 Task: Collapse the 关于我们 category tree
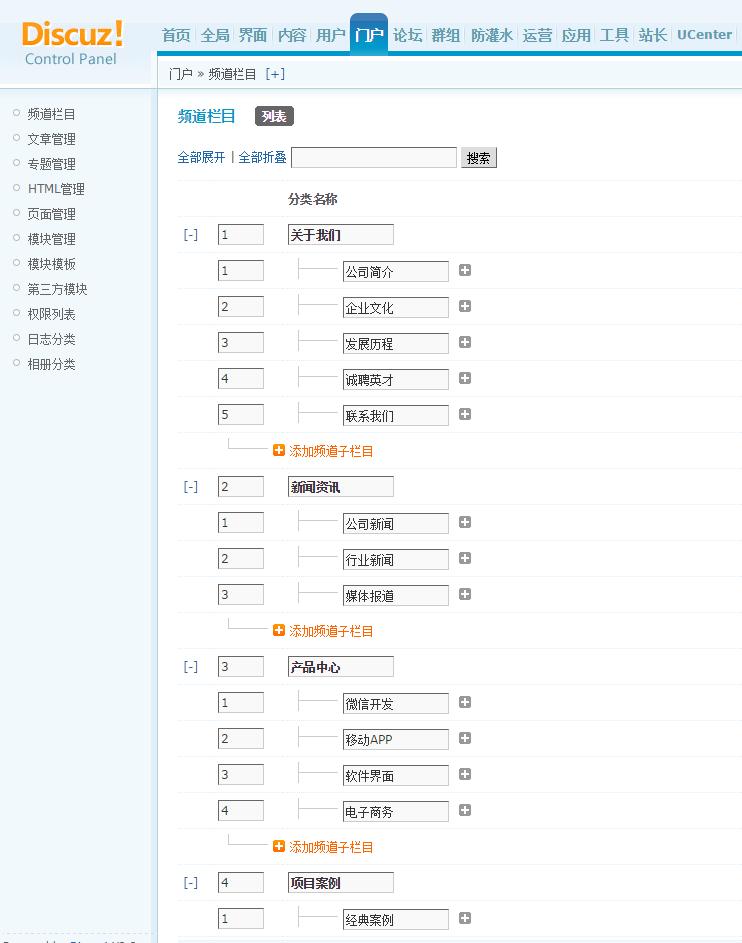[x=190, y=233]
